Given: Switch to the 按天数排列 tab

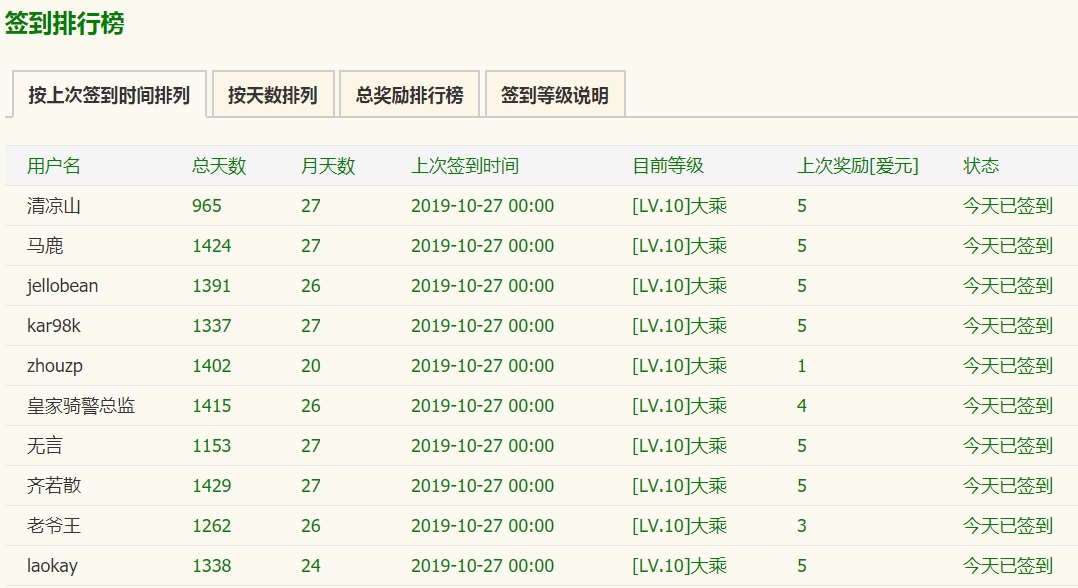Looking at the screenshot, I should pyautogui.click(x=272, y=95).
